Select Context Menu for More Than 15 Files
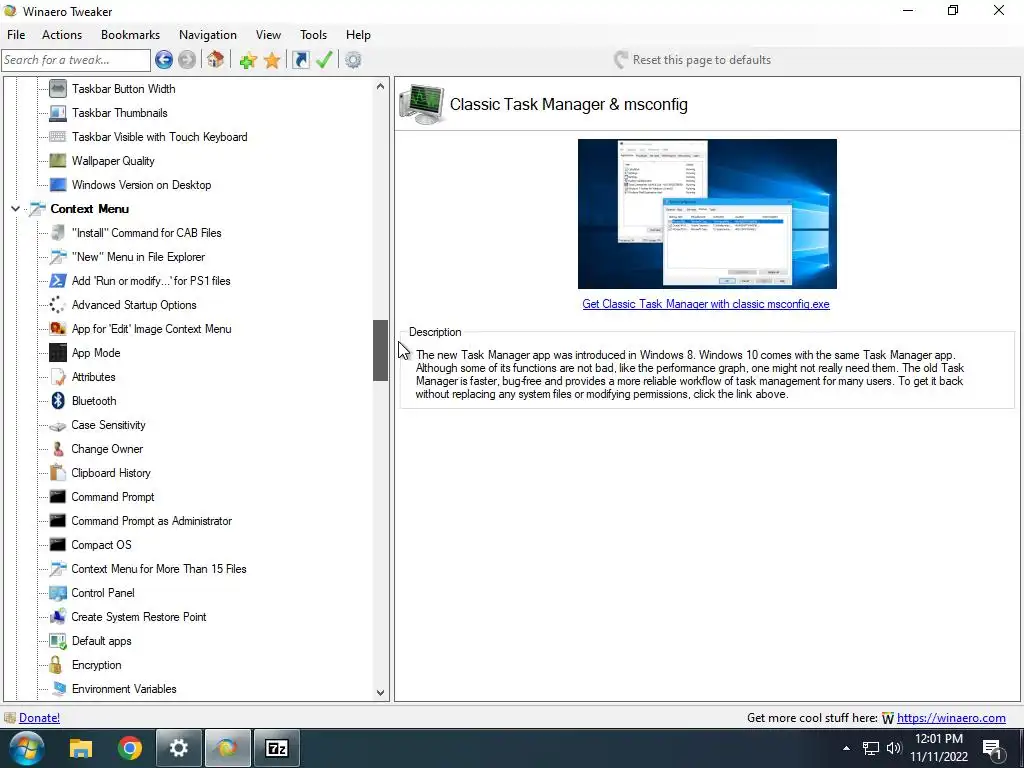This screenshot has width=1024, height=768. pyautogui.click(x=159, y=569)
